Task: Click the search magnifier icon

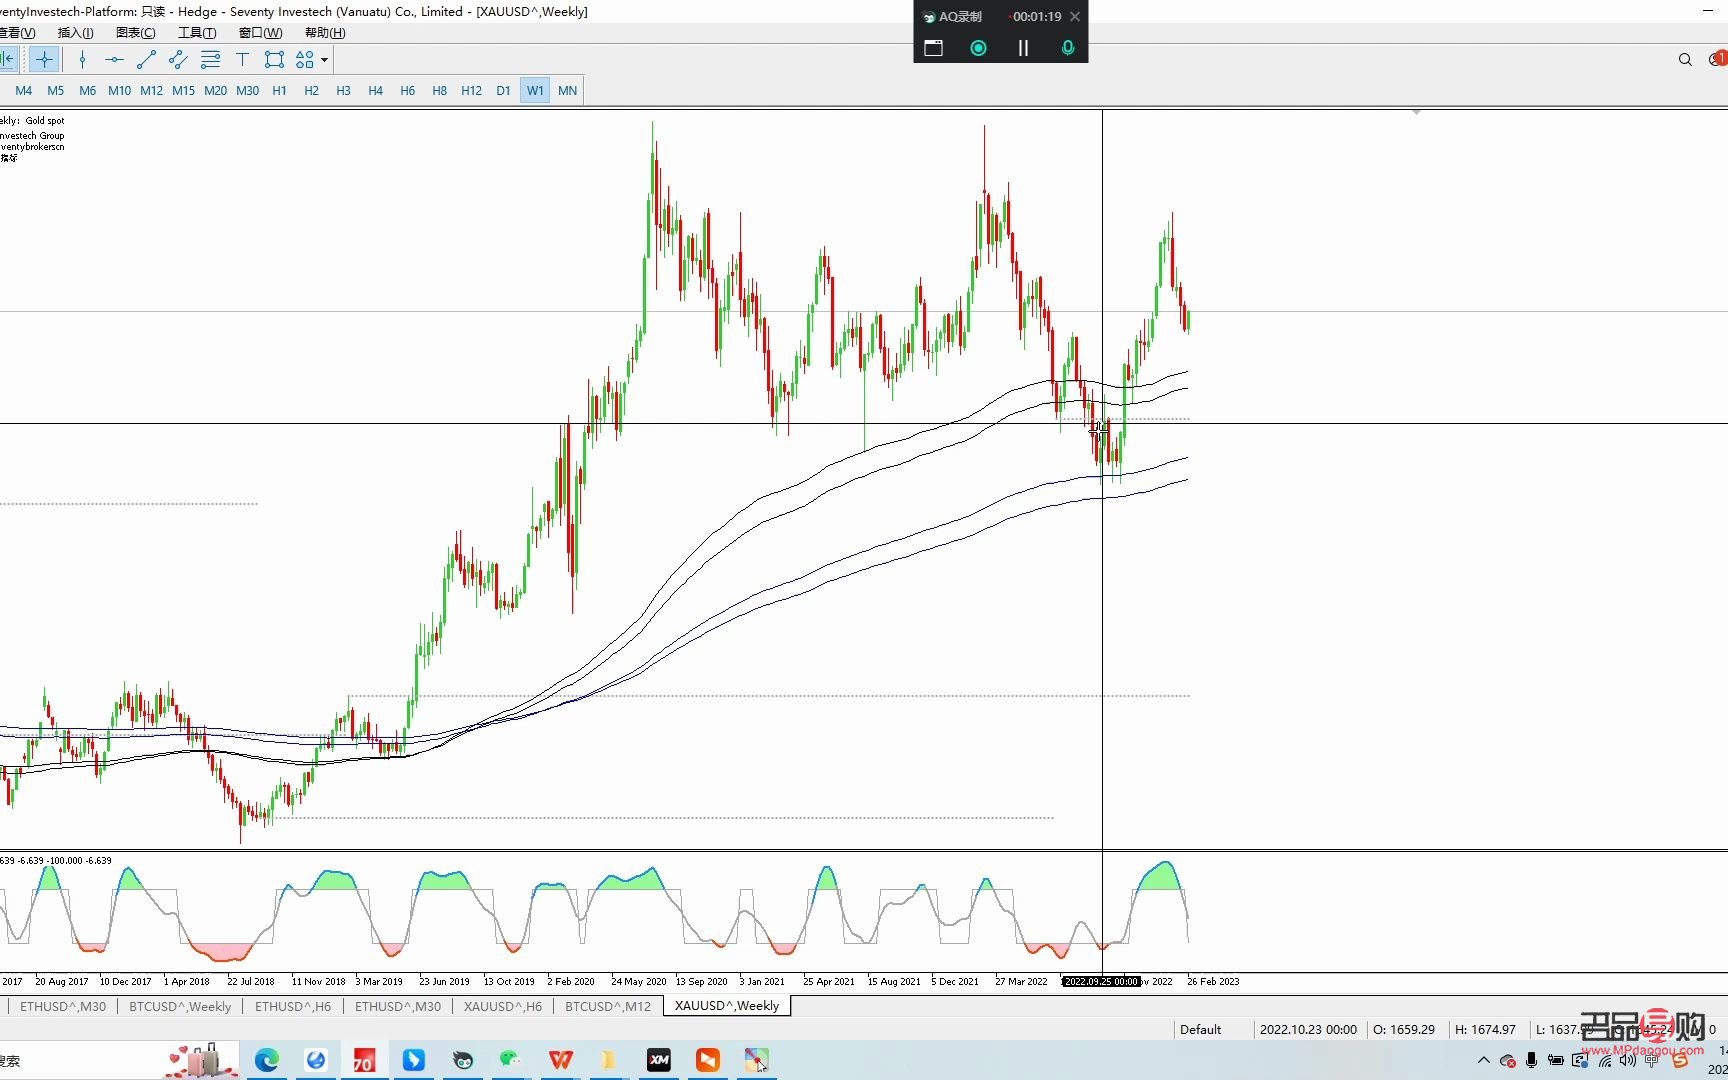Action: point(1685,60)
